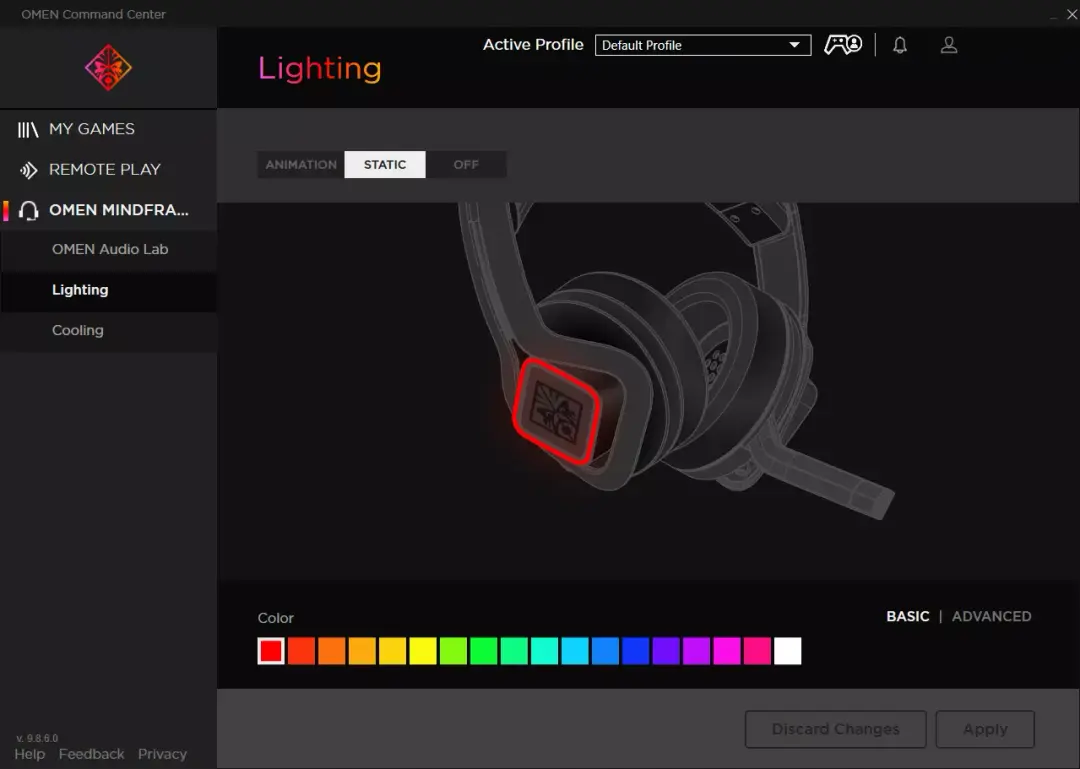Pick the hot pink color swatch
The image size is (1080, 769).
click(757, 651)
